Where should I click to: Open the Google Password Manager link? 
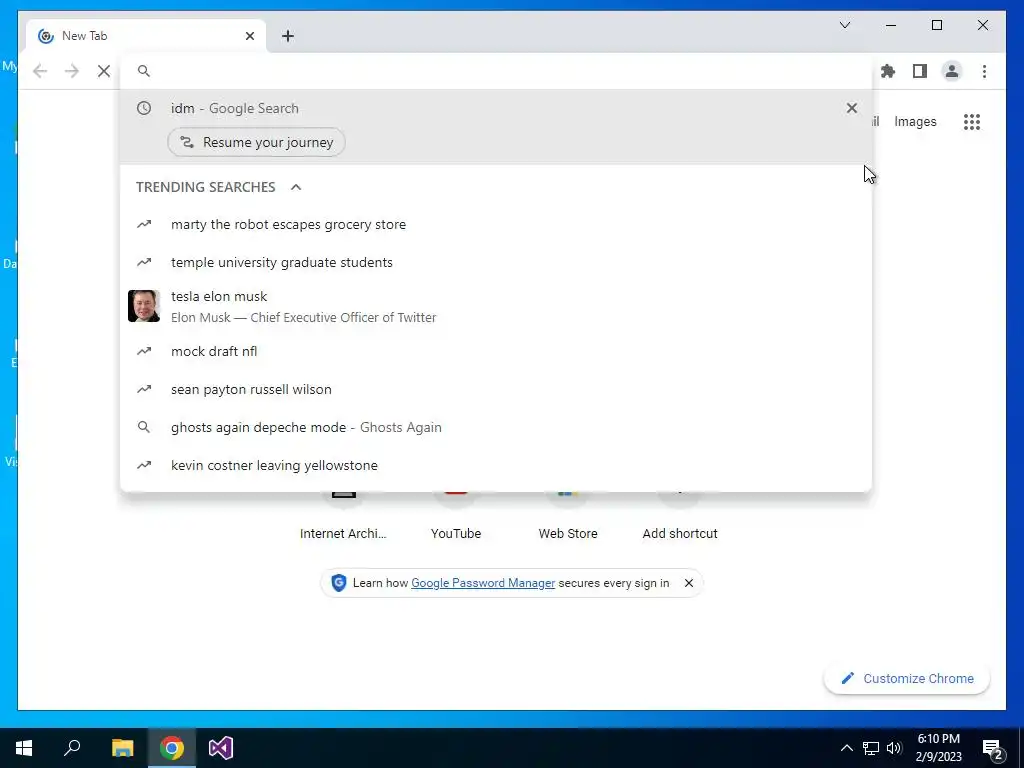483,583
